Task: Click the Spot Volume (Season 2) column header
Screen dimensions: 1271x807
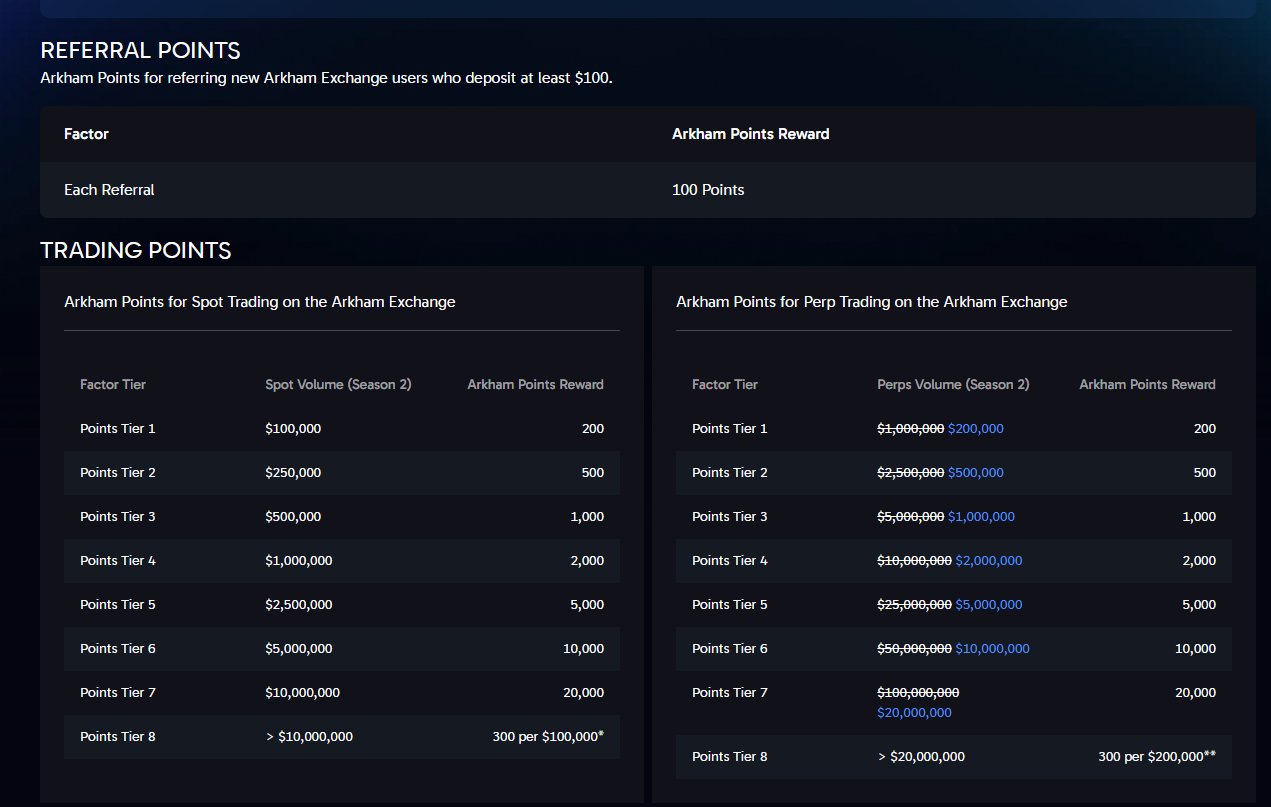Action: coord(338,384)
